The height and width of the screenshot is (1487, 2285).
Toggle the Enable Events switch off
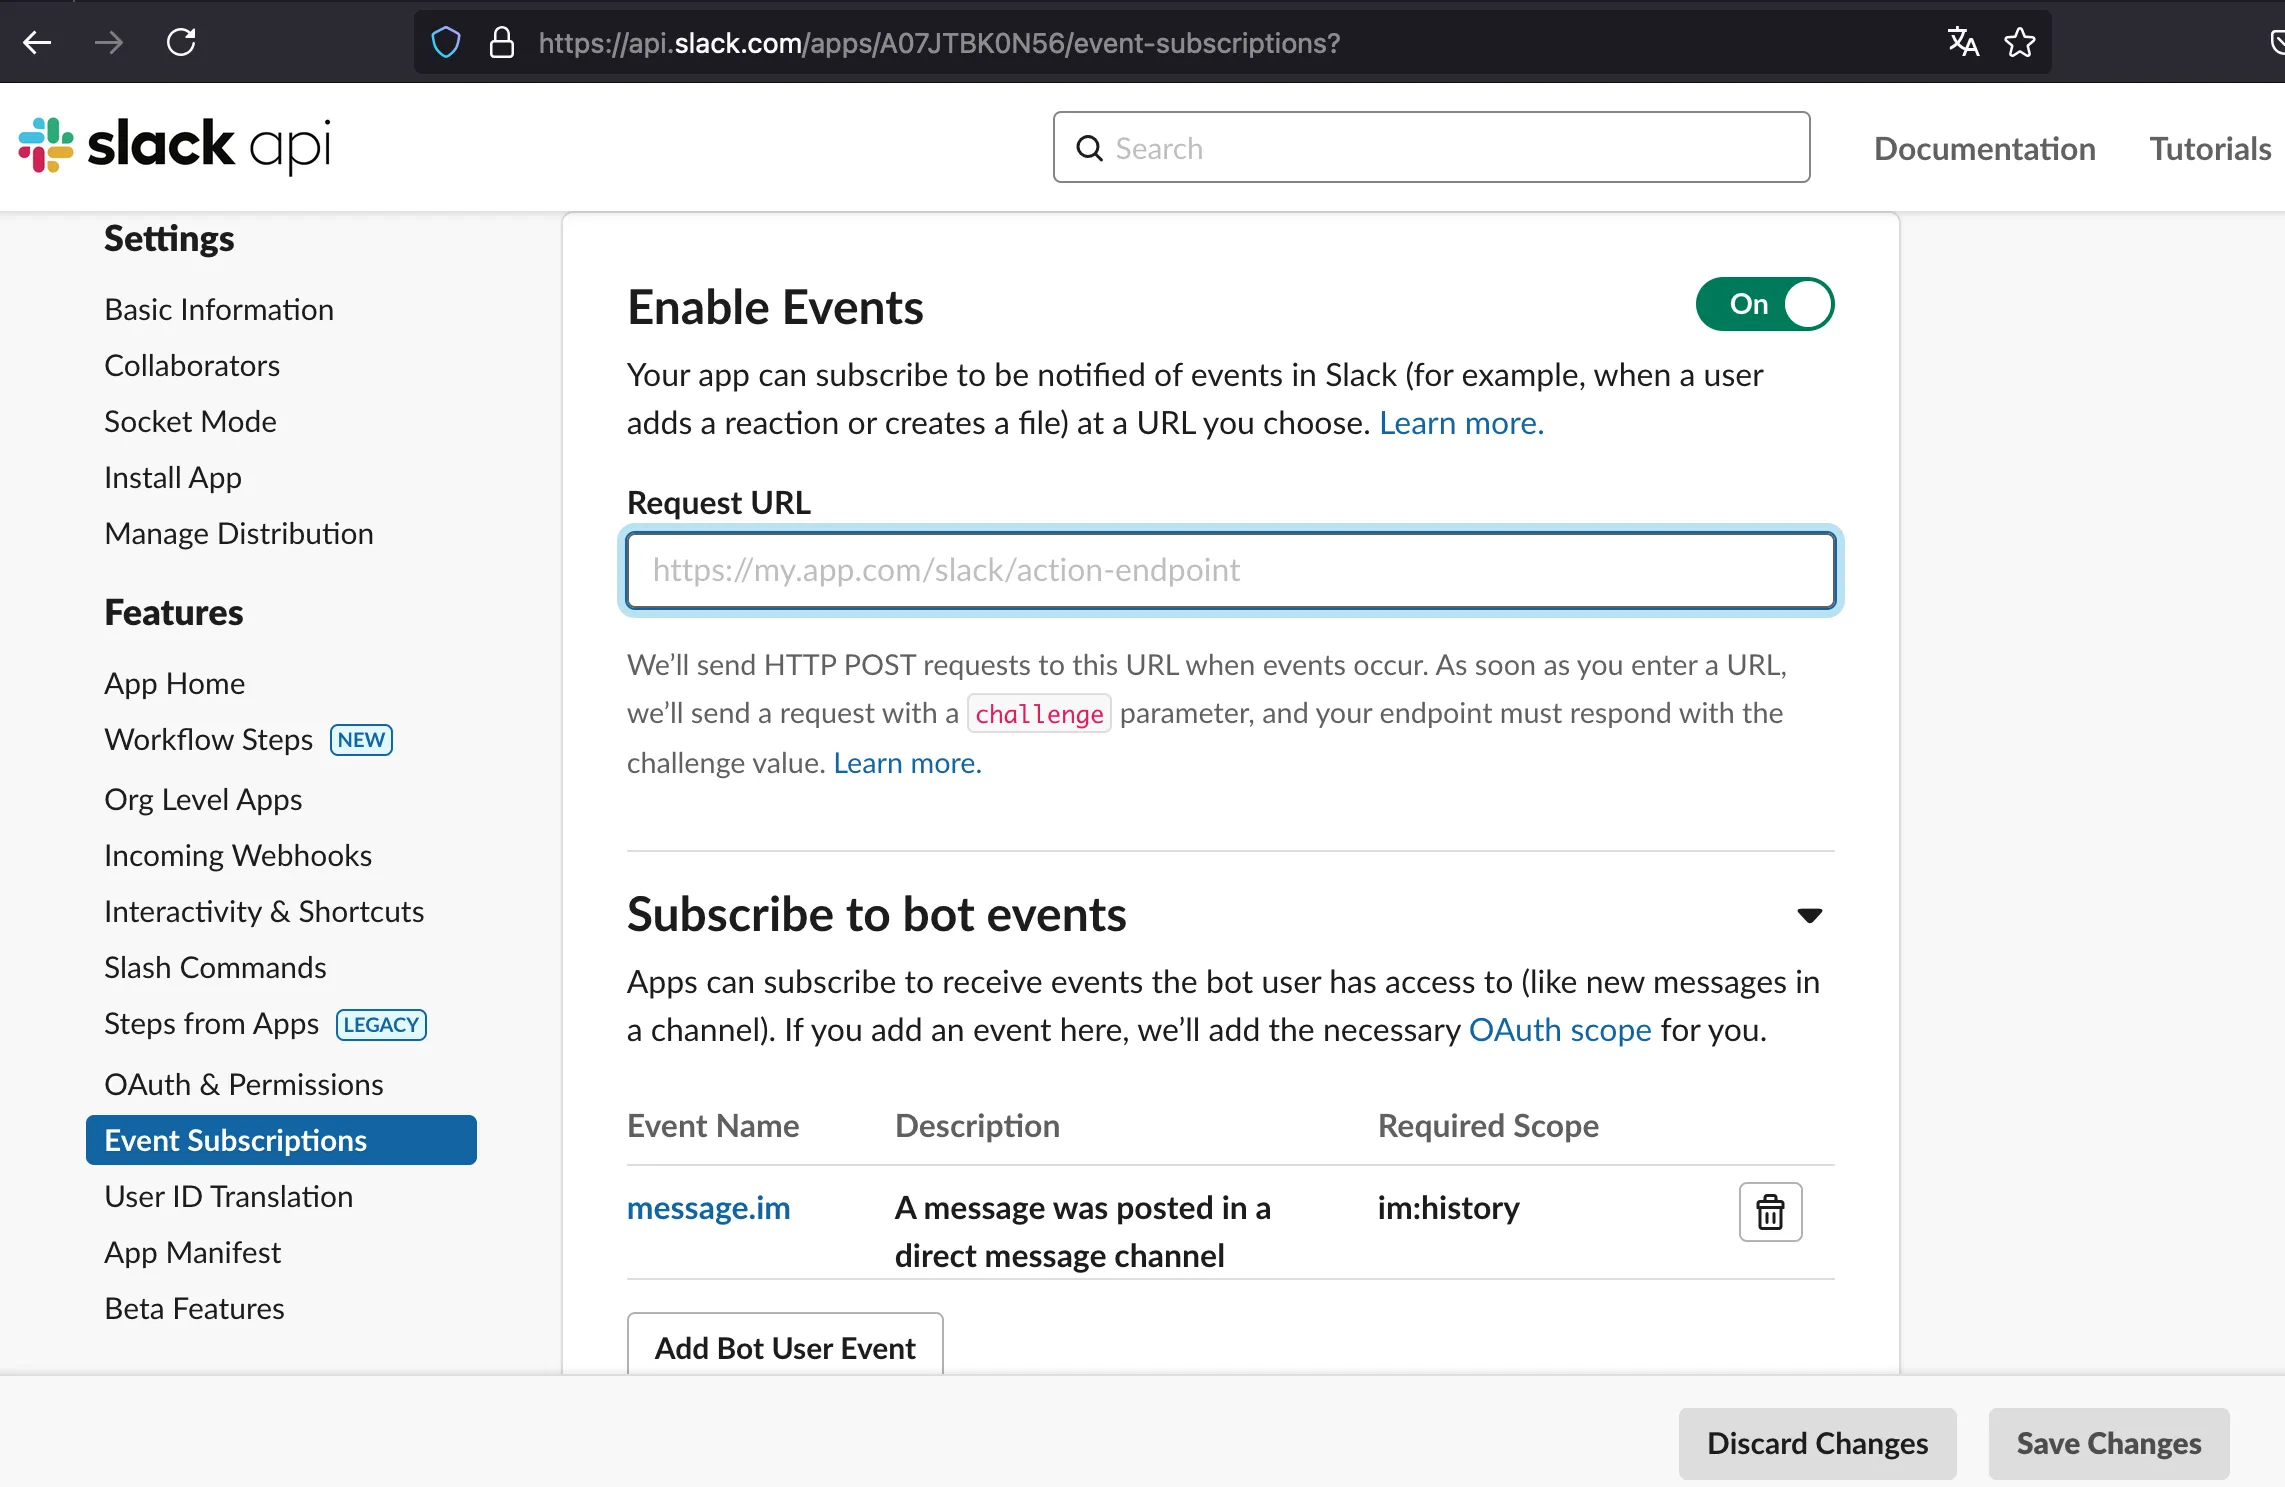(1765, 304)
